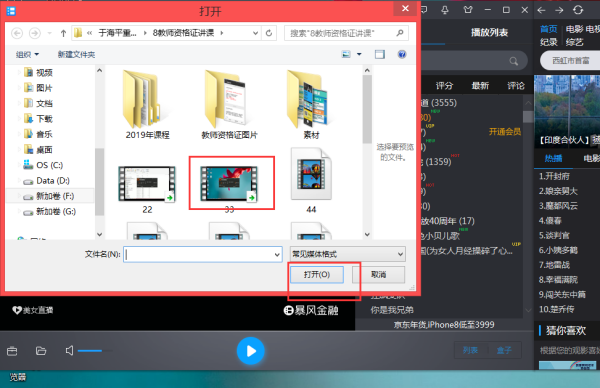Image resolution: width=600 pixels, height=388 pixels.
Task: Change the file view layout icon
Action: point(346,54)
